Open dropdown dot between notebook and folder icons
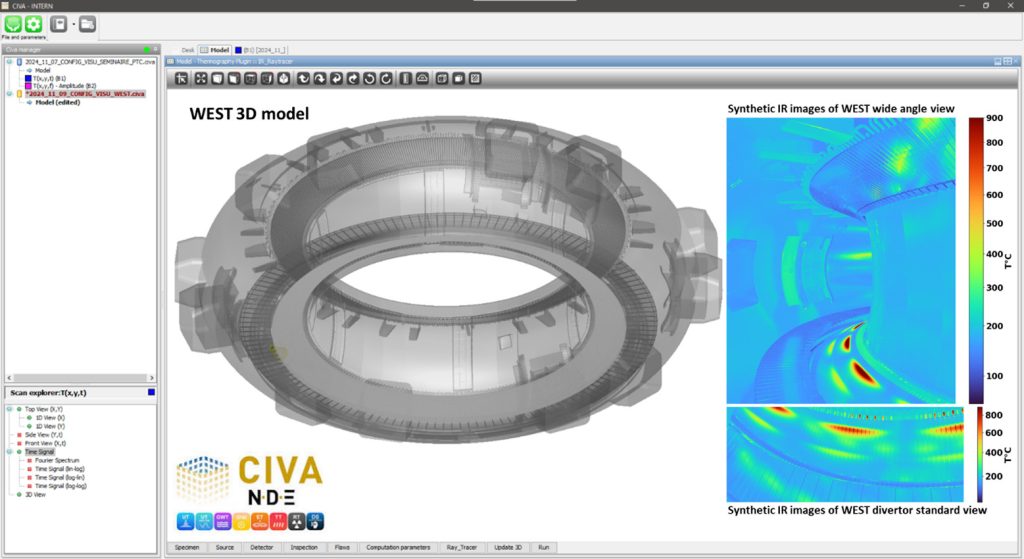The image size is (1024, 559). (x=74, y=25)
